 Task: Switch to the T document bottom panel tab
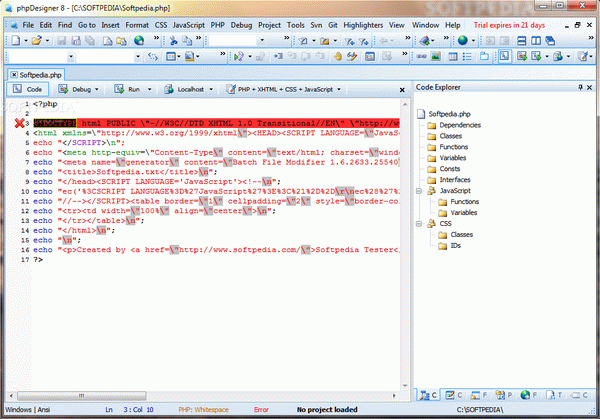tap(554, 395)
